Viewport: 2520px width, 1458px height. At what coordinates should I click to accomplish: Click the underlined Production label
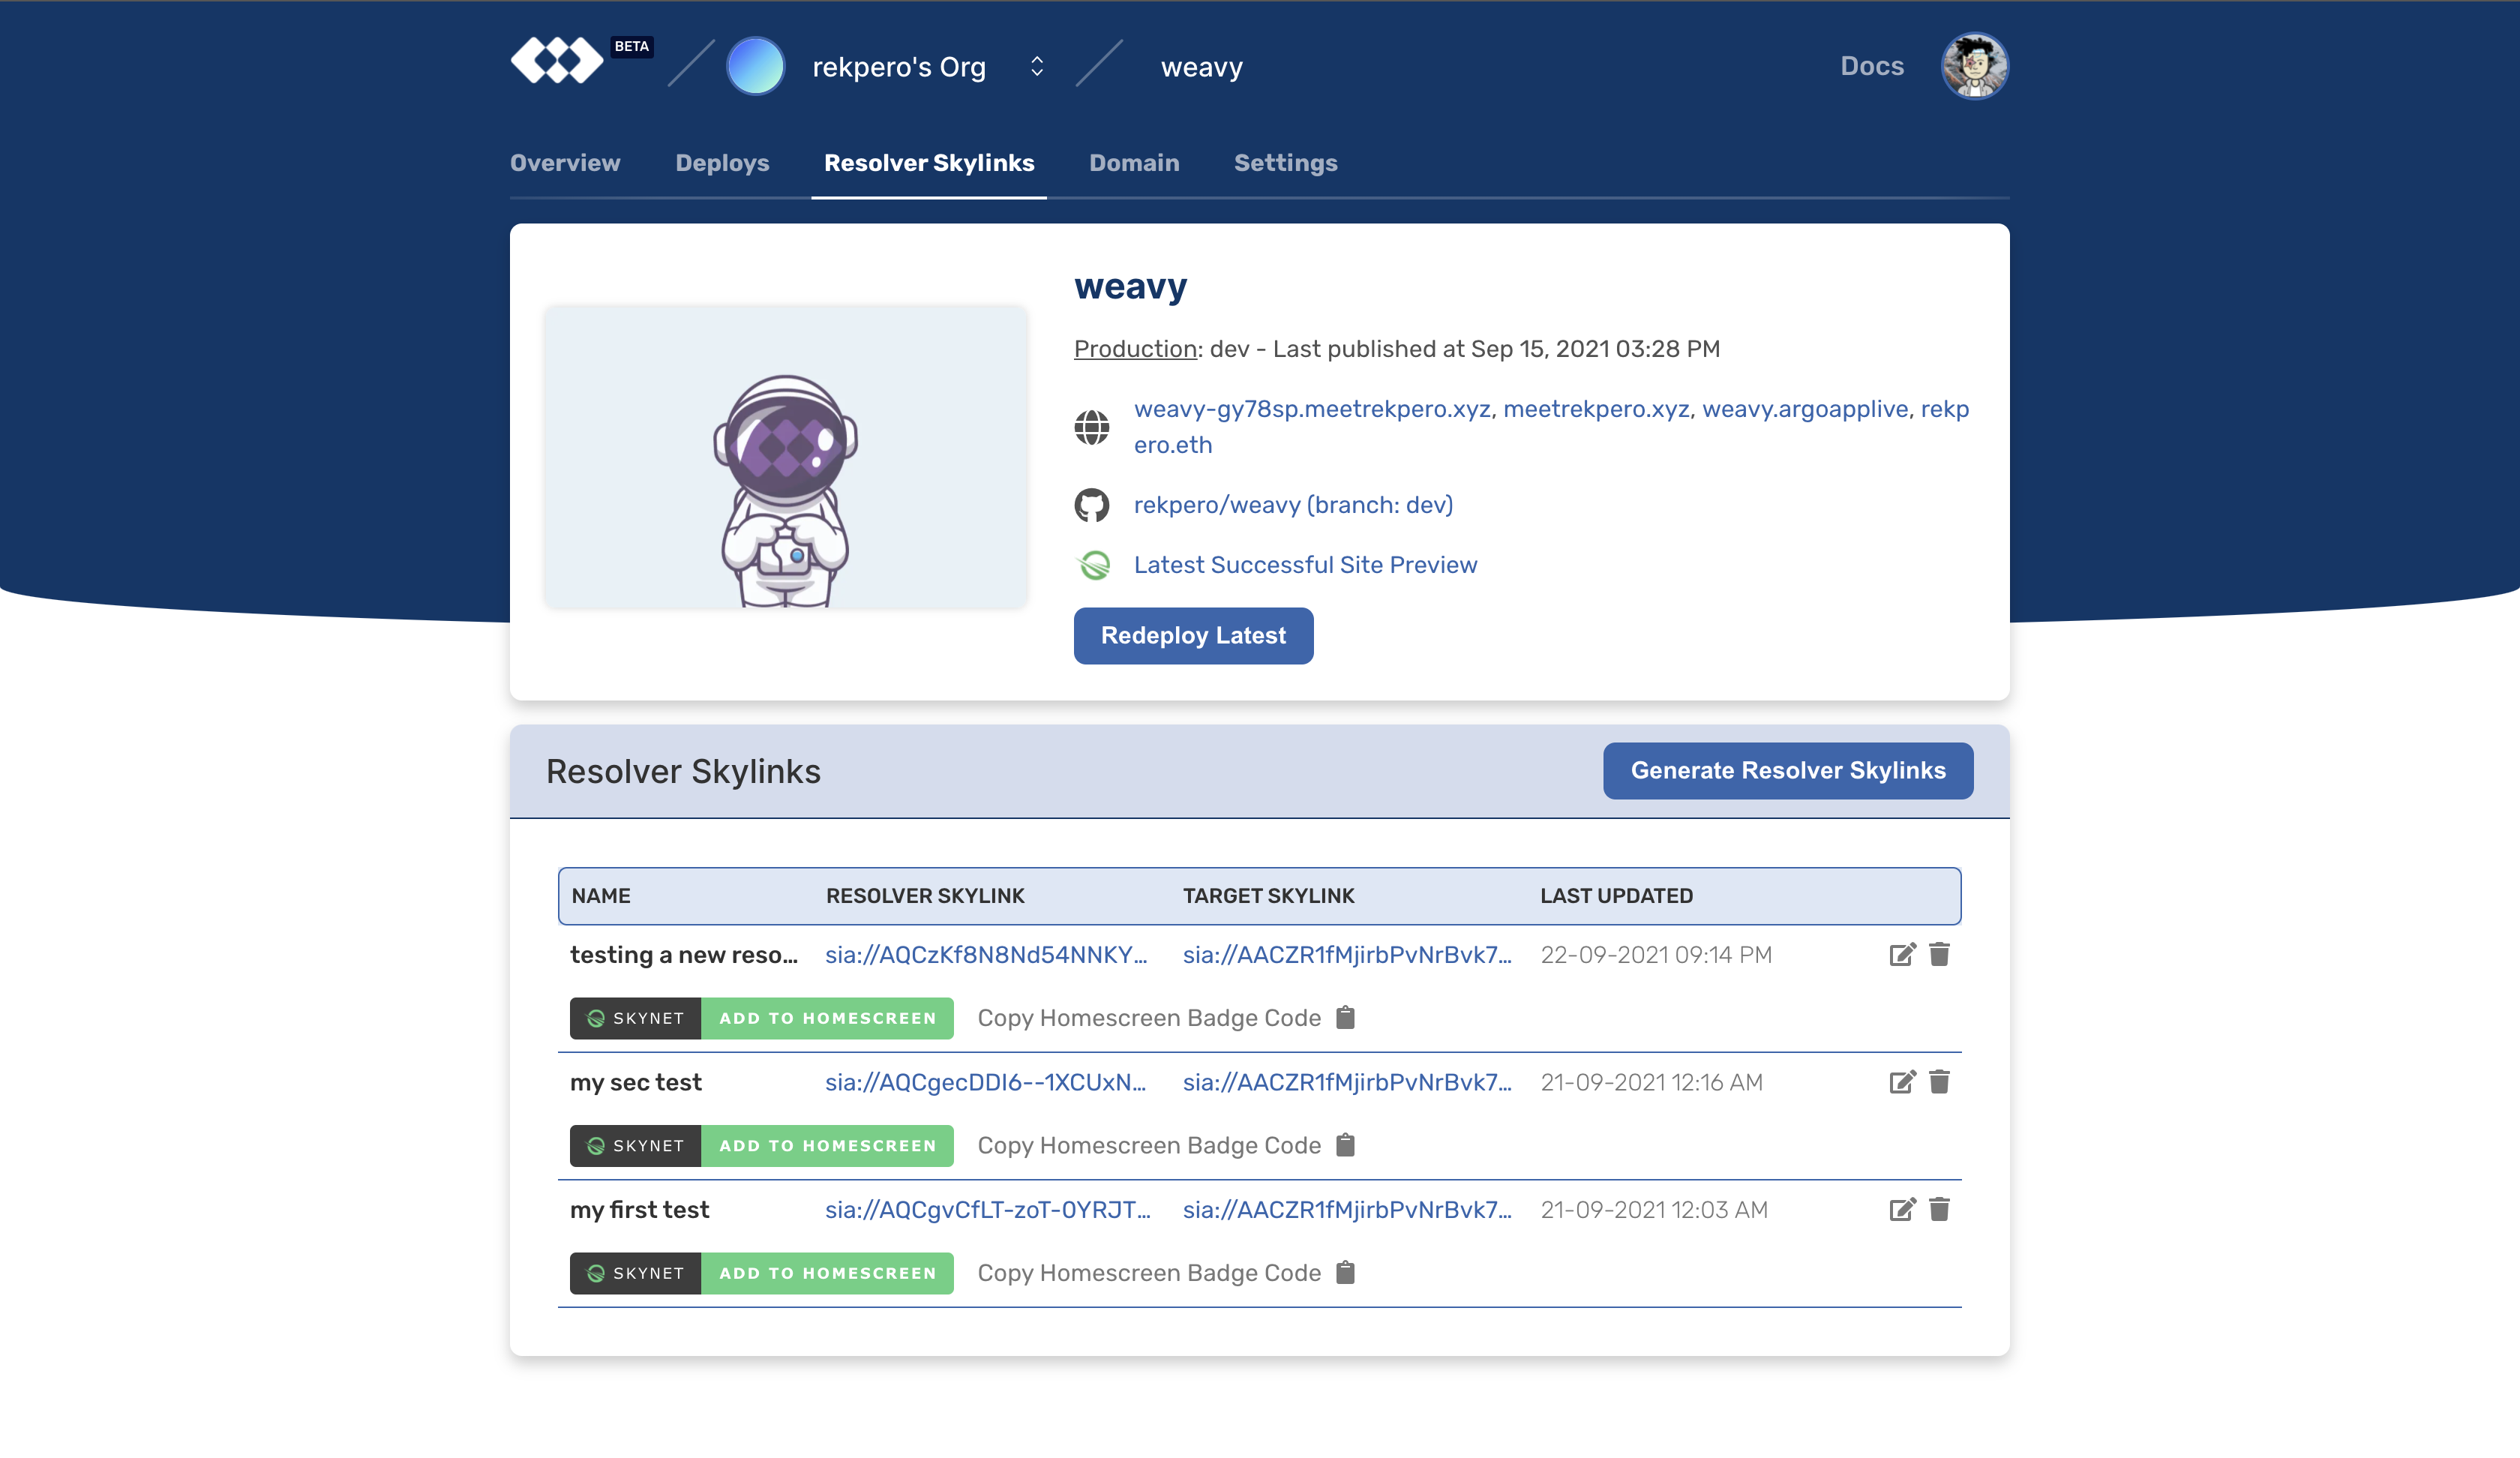[x=1135, y=349]
